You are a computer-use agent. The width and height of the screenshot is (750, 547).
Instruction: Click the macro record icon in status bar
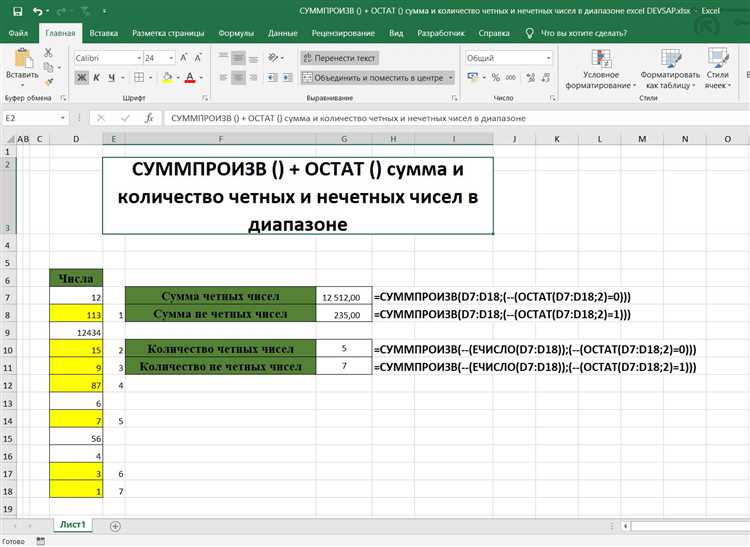coord(41,541)
